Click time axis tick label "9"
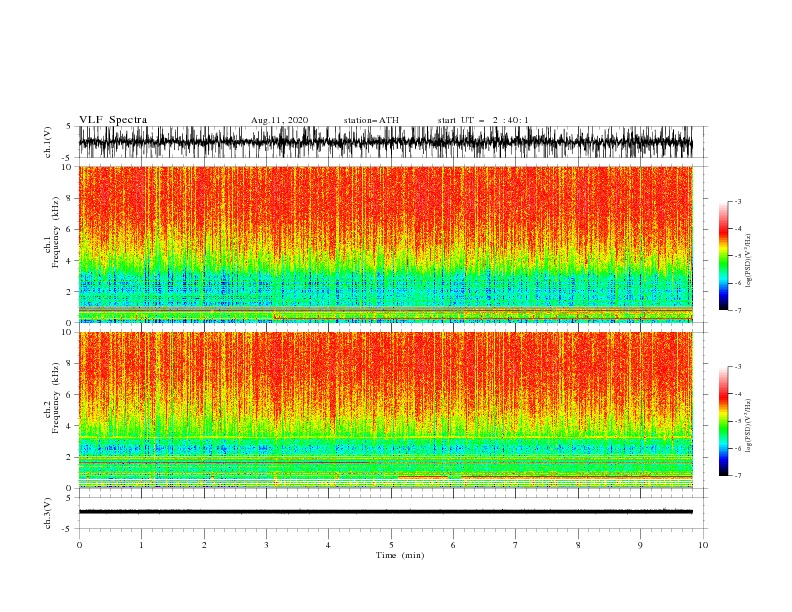This screenshot has height=612, width=792. pos(640,545)
